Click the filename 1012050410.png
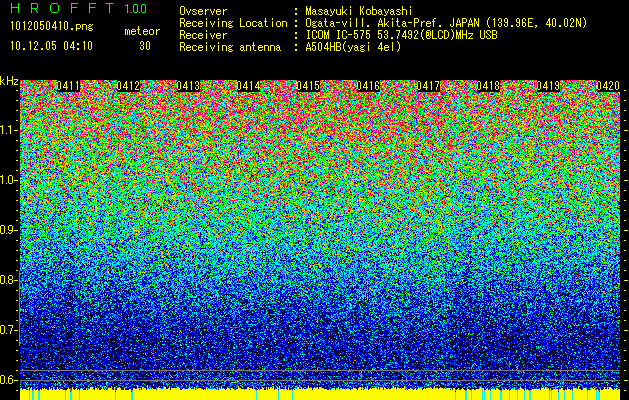The height and width of the screenshot is (400, 629). [x=52, y=27]
